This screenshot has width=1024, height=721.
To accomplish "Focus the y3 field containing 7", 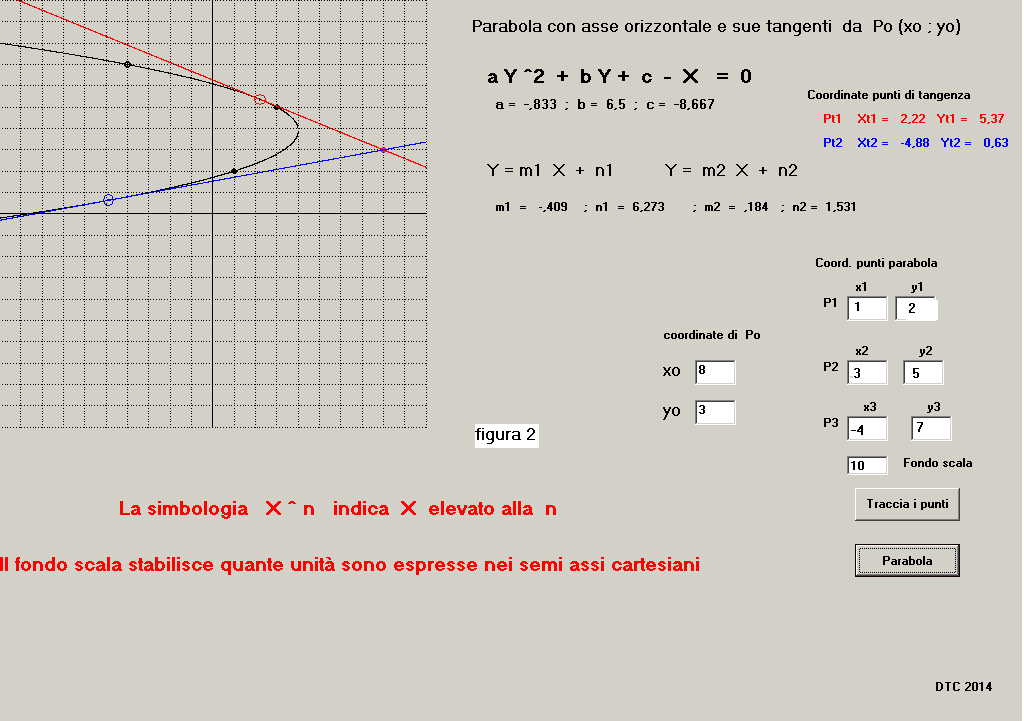I will point(931,429).
